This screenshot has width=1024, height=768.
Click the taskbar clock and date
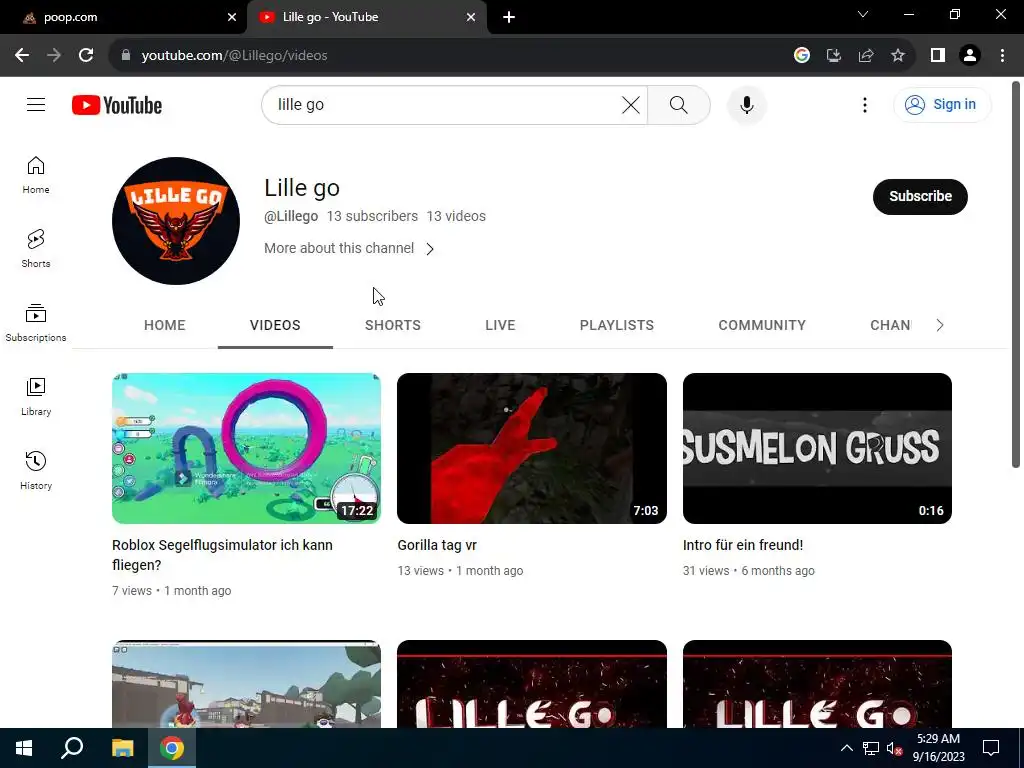click(938, 748)
